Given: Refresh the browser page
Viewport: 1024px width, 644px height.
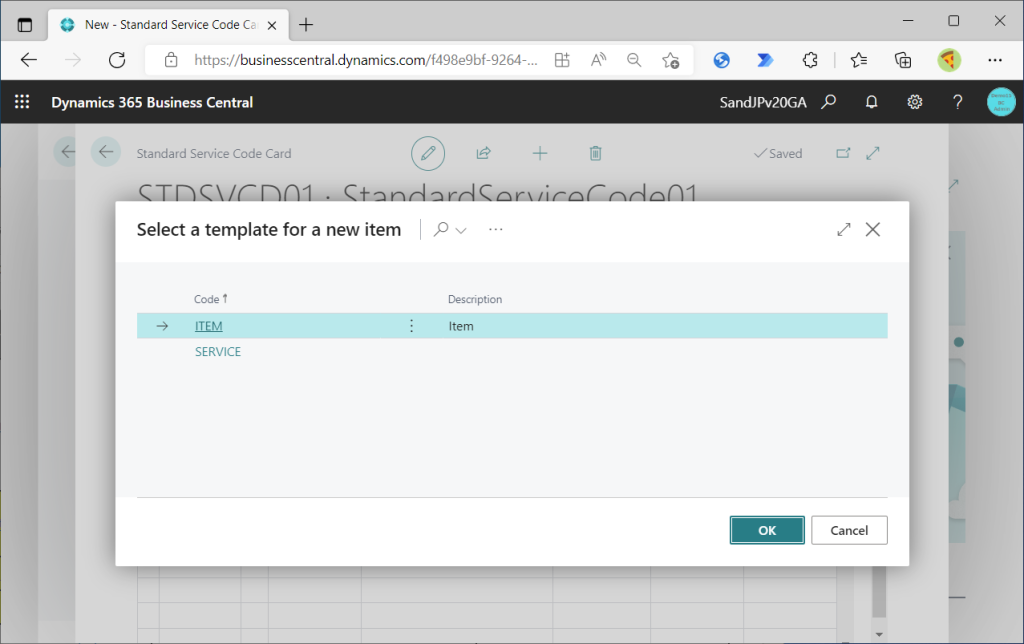Looking at the screenshot, I should 117,60.
